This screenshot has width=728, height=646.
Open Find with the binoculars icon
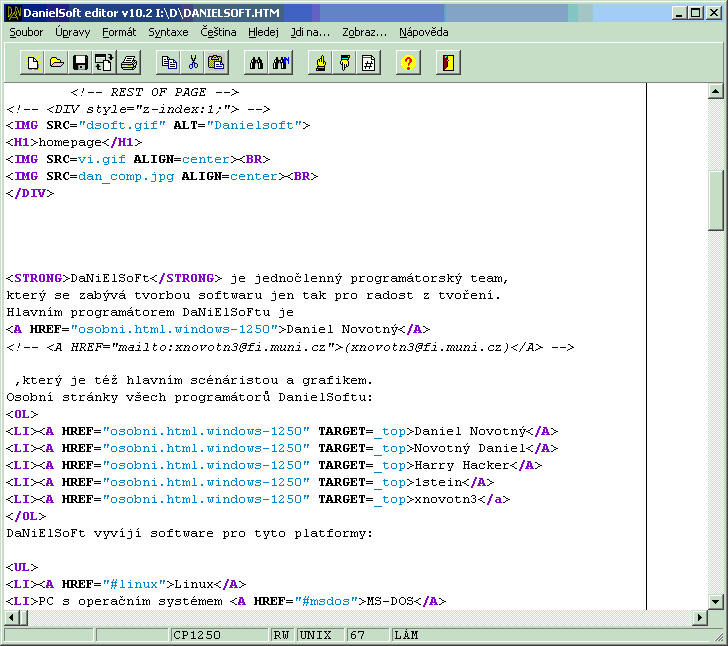click(257, 63)
